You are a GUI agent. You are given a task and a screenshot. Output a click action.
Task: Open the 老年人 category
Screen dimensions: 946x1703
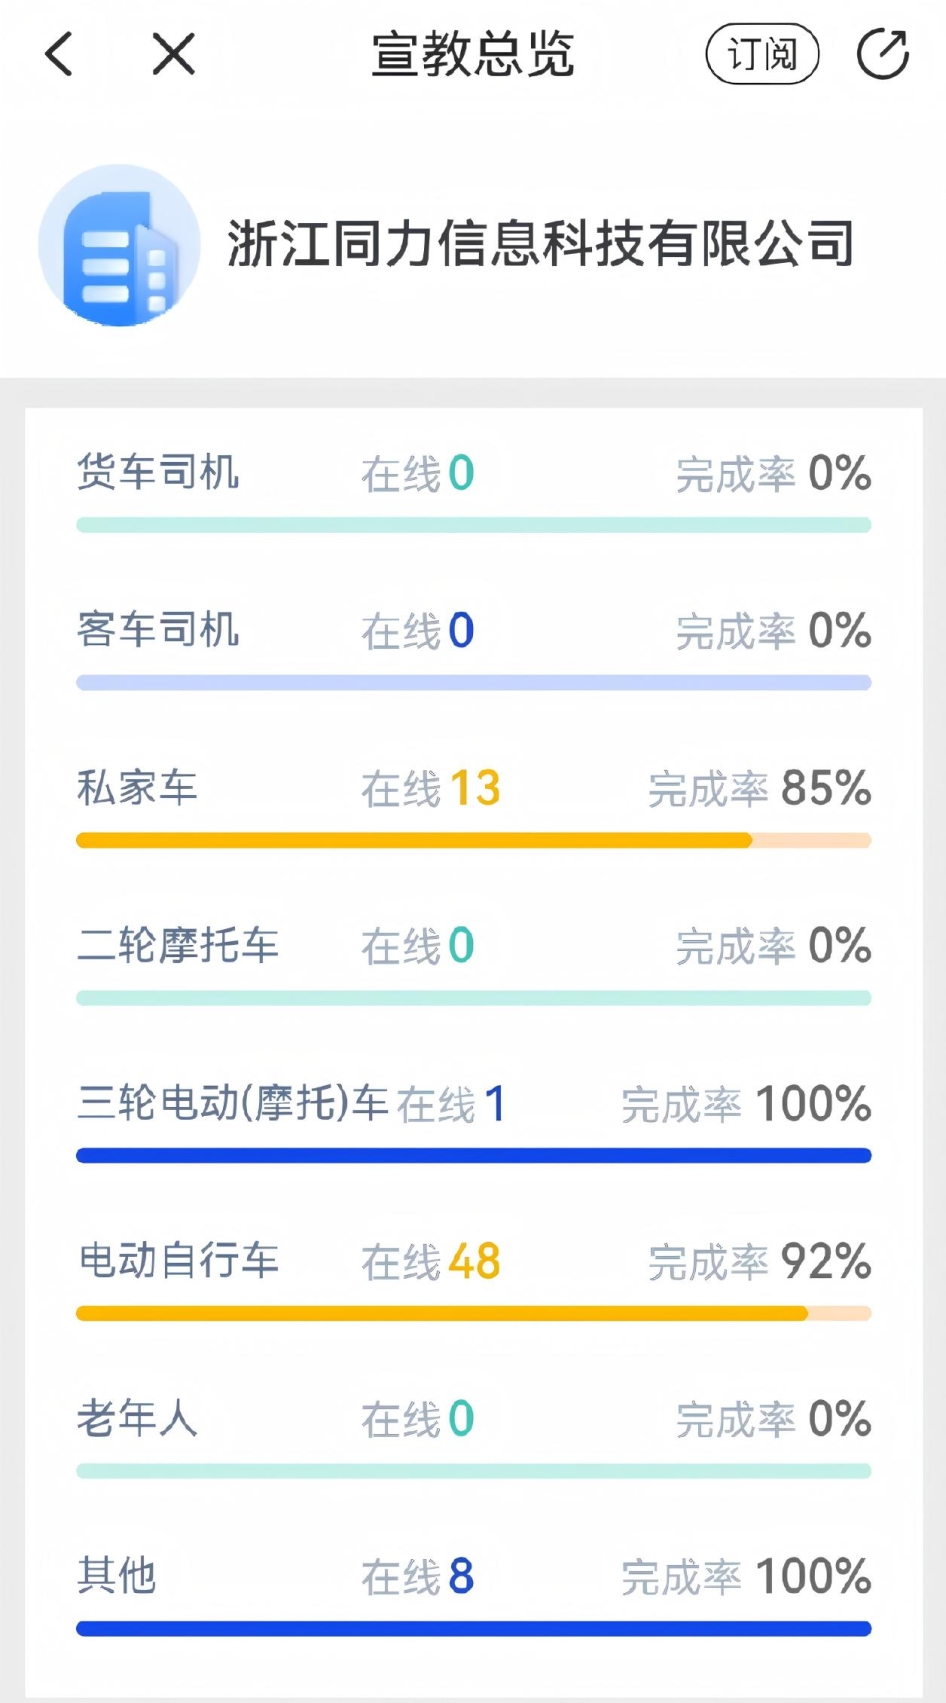(x=137, y=1418)
